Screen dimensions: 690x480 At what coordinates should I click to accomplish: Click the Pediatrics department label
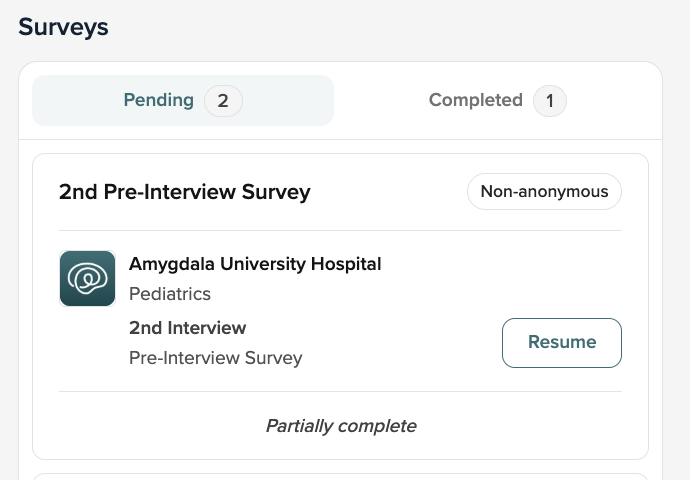coord(170,294)
